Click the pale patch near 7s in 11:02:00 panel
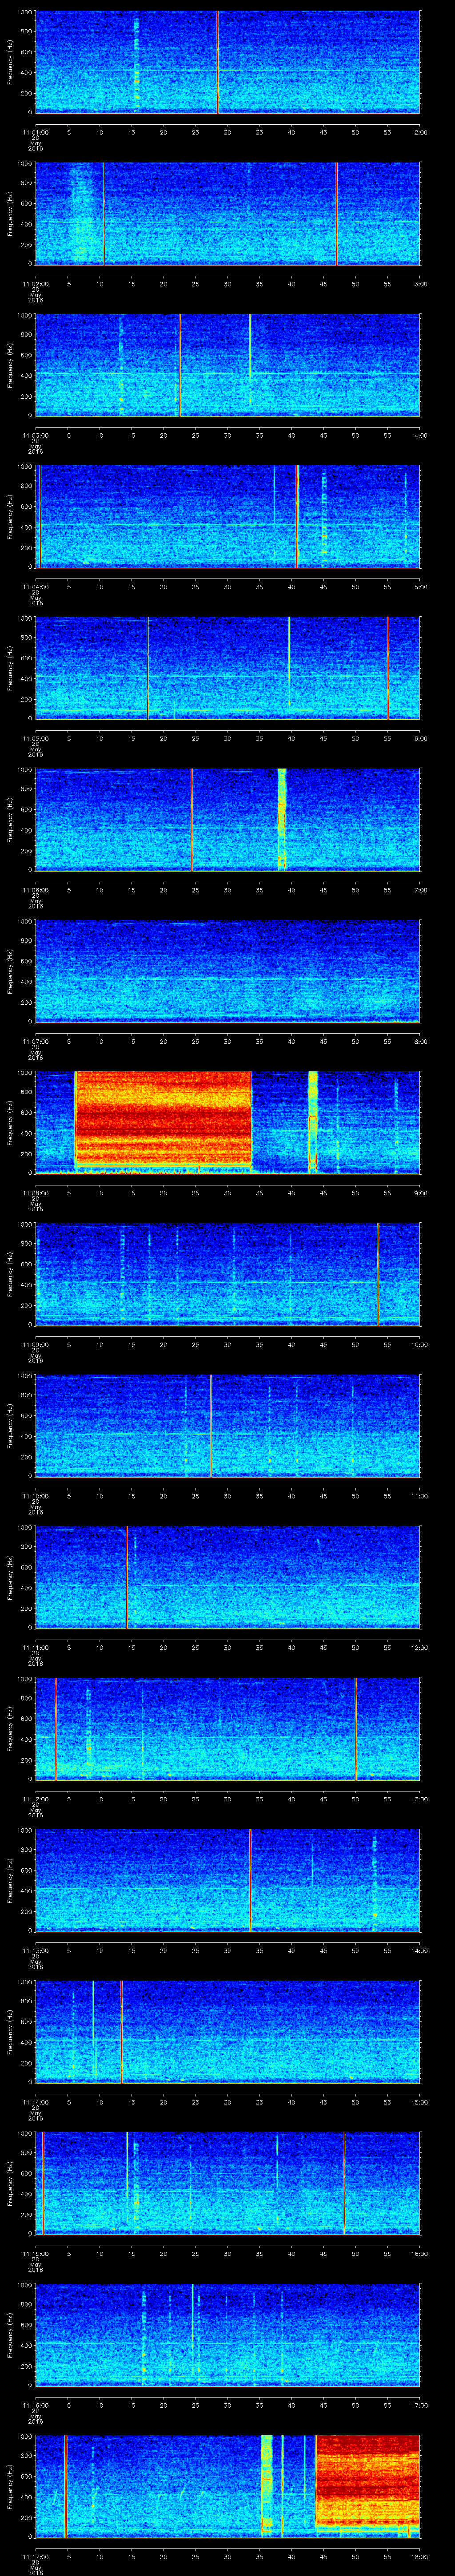The height and width of the screenshot is (2576, 455). pyautogui.click(x=82, y=214)
